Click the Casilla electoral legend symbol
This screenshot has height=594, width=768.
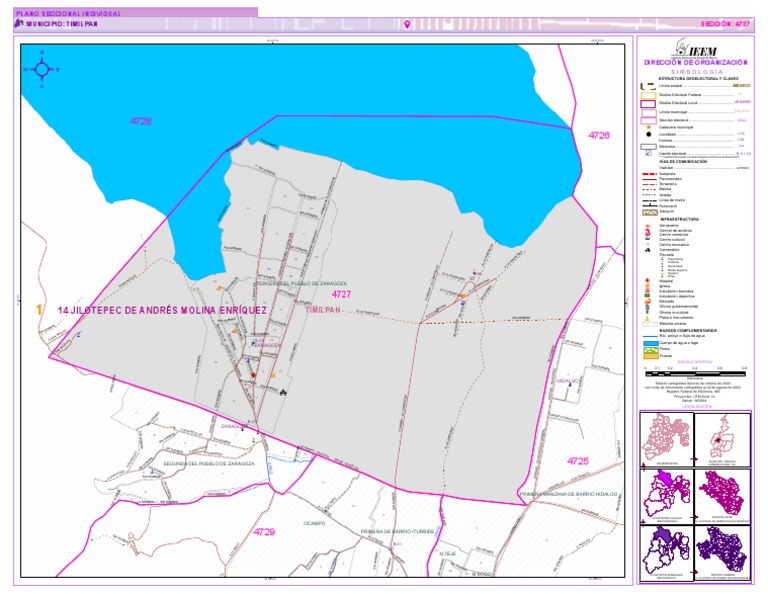coord(648,153)
